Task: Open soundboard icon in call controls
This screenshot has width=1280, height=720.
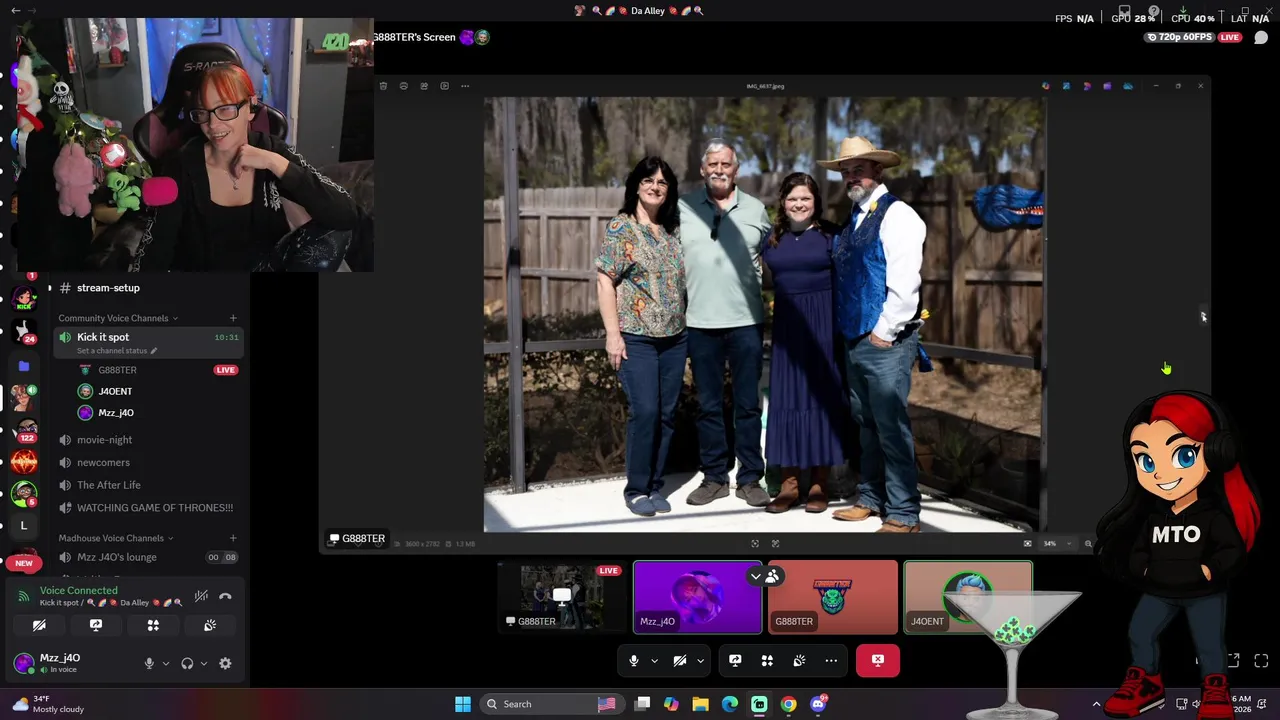Action: tap(799, 660)
